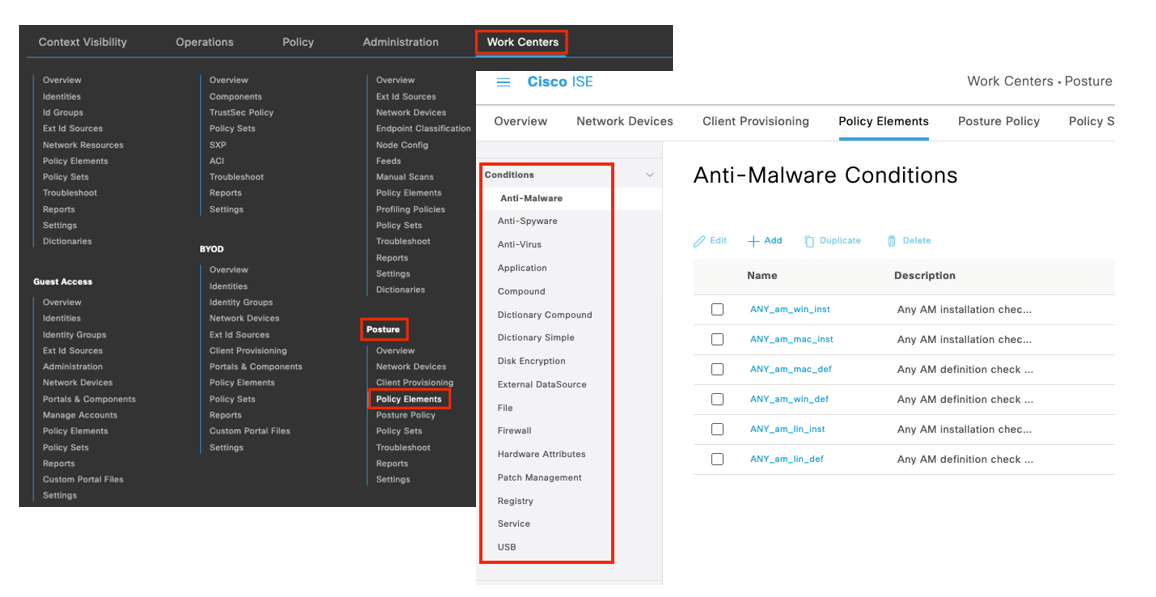Switch to the Client Provisioning tab
This screenshot has height=597, width=1156.
coord(756,122)
